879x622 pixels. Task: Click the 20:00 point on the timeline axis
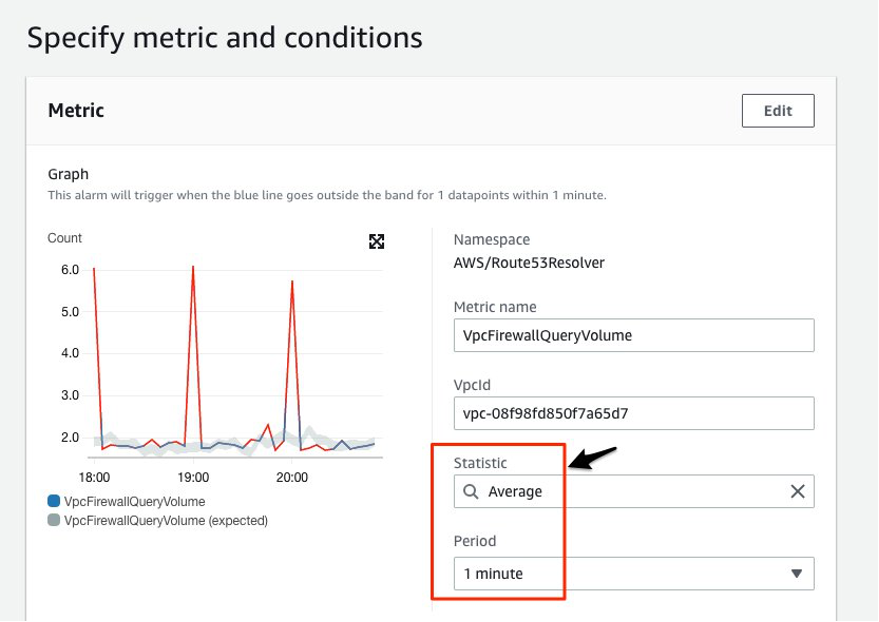(291, 477)
